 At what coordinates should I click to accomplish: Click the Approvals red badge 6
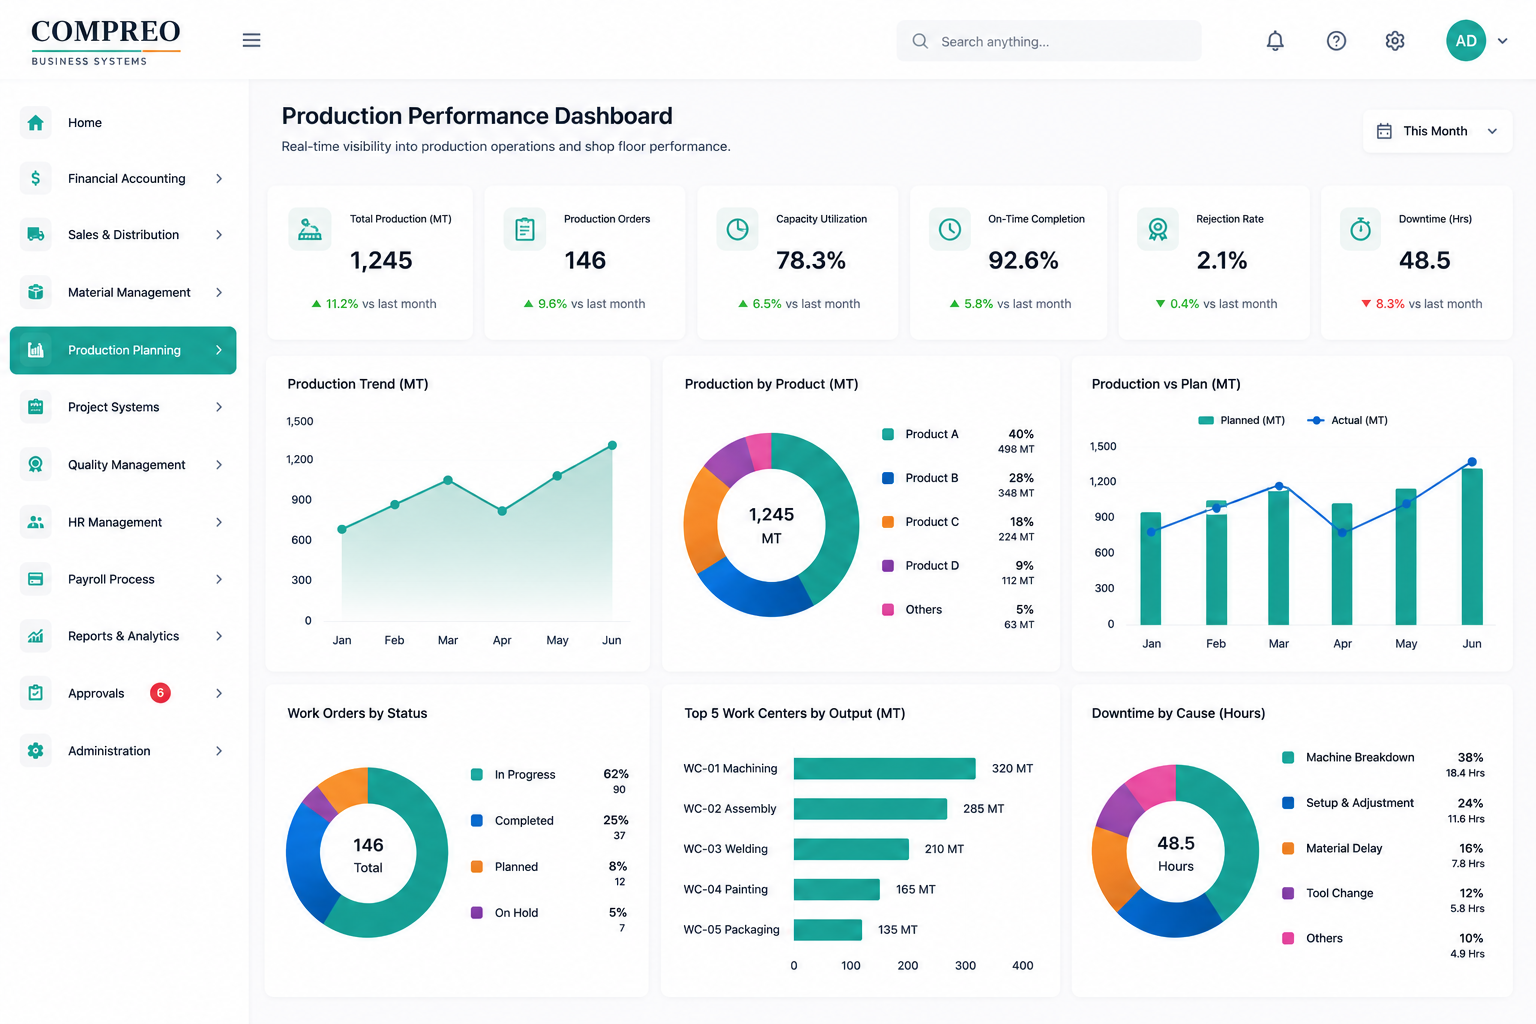(160, 692)
